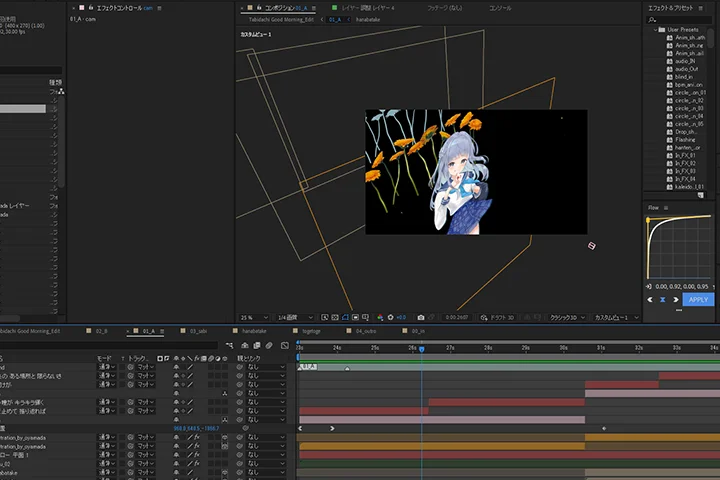Click the blue exposure value +0.0
Viewport: 720px width, 480px height.
click(x=401, y=317)
